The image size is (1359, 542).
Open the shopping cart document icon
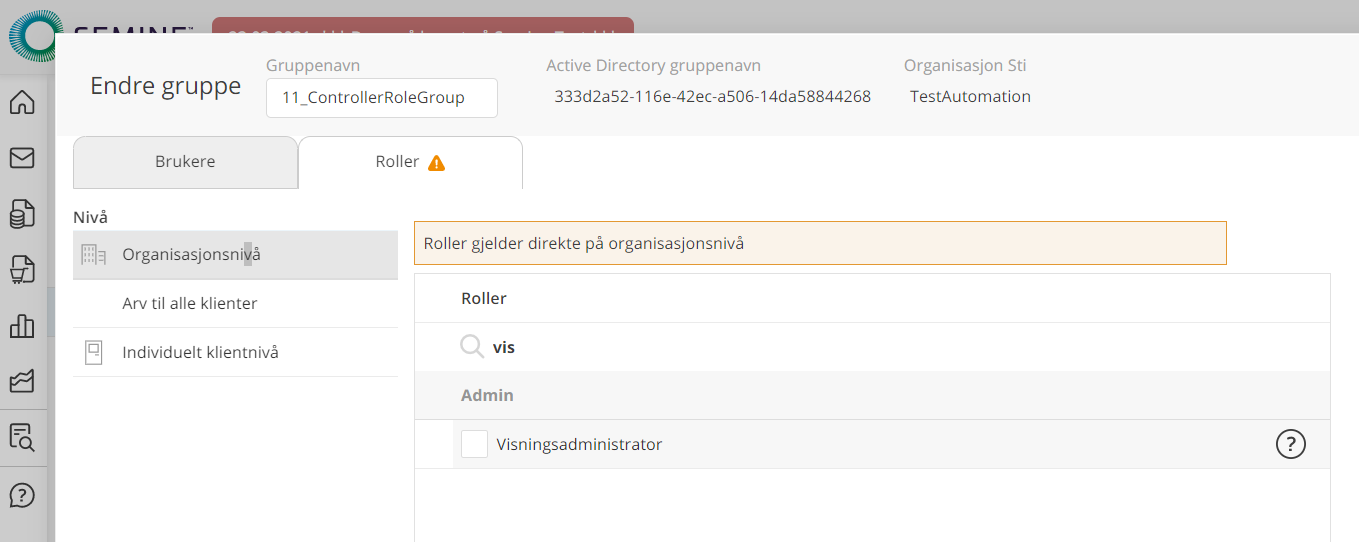(x=22, y=269)
